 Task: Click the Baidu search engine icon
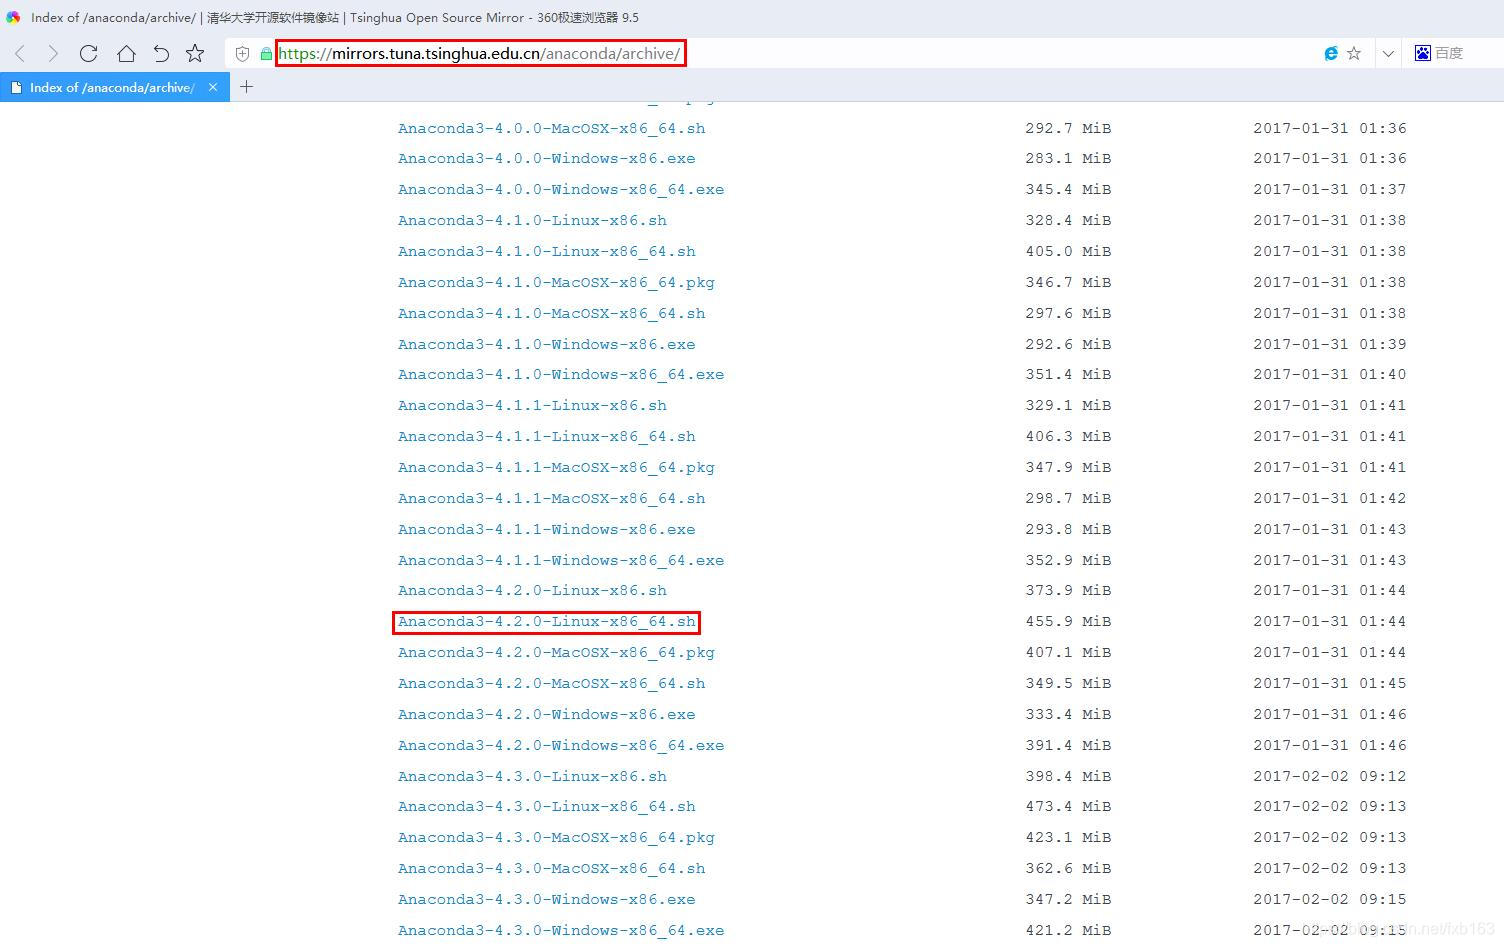click(x=1423, y=54)
